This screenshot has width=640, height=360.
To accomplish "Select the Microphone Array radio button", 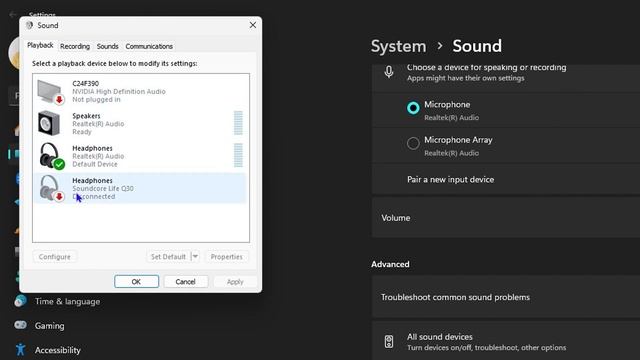I will [x=413, y=143].
